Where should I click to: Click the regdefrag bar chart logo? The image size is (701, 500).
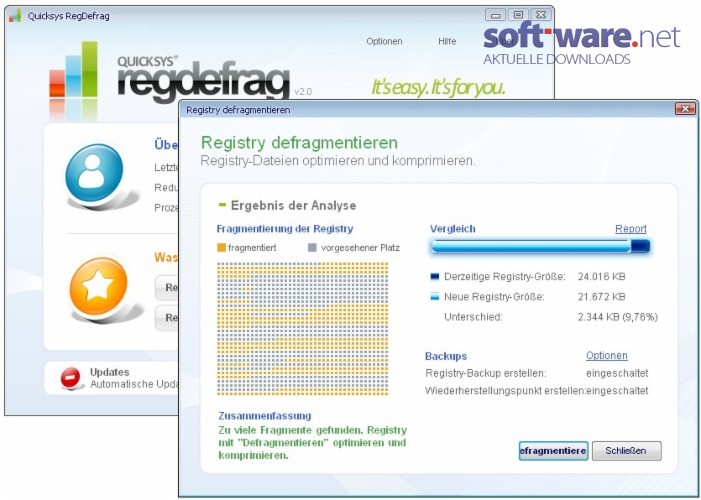pos(73,69)
